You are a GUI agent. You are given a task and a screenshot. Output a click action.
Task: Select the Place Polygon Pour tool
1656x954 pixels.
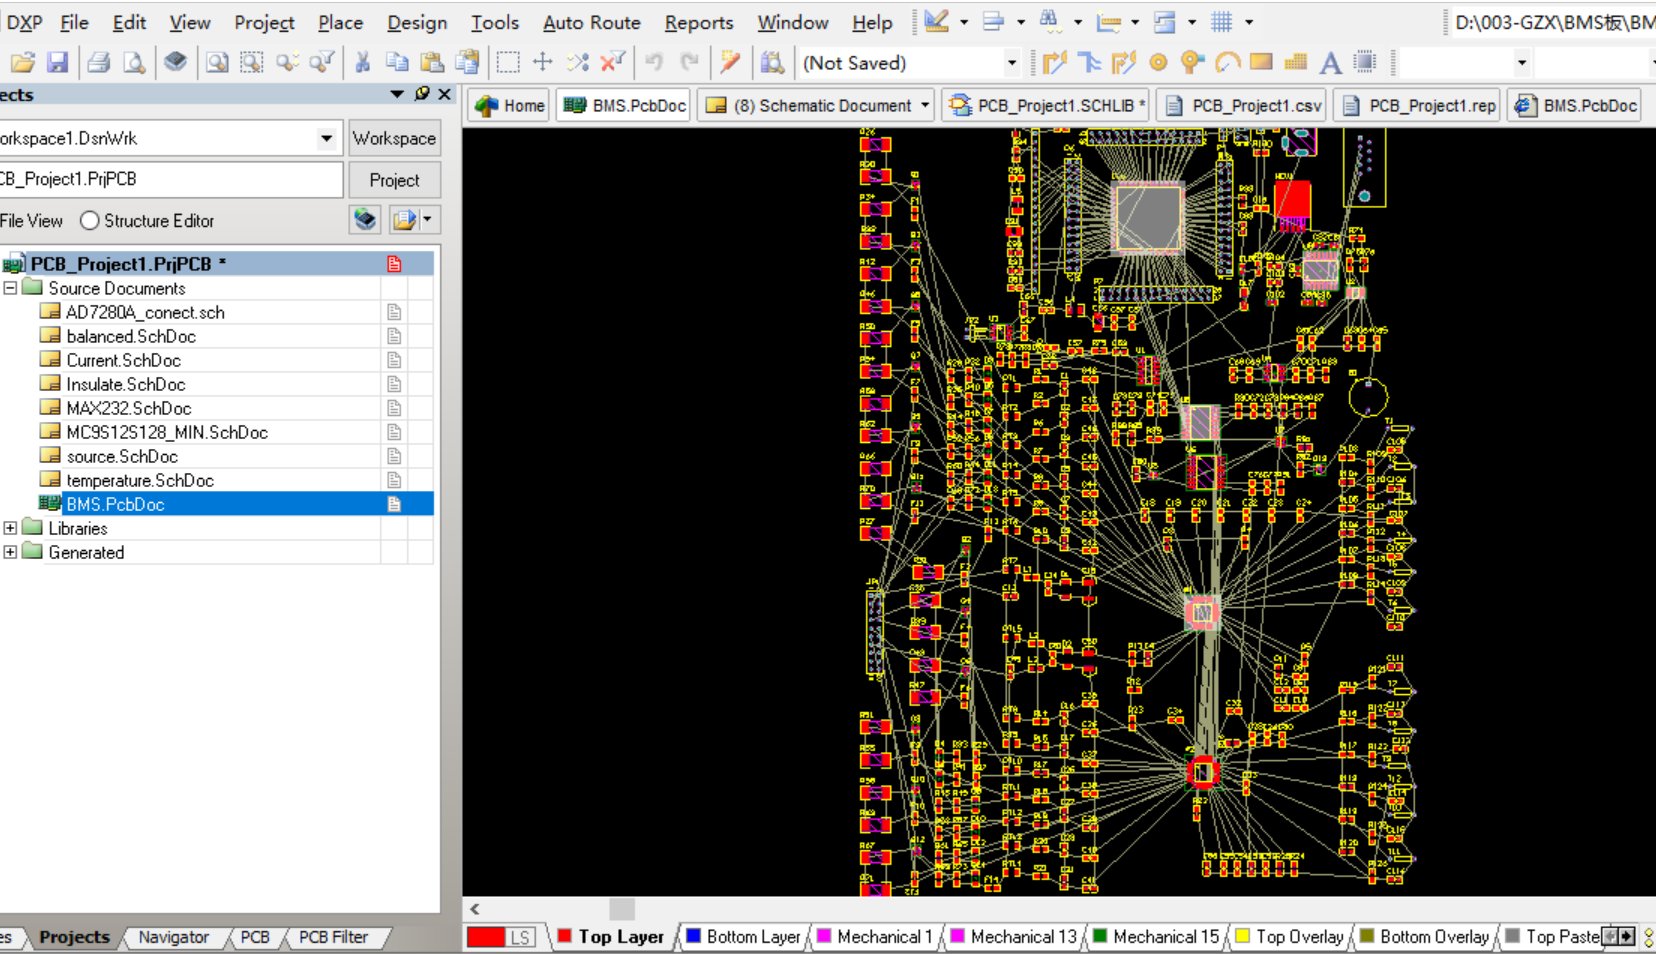point(1296,63)
